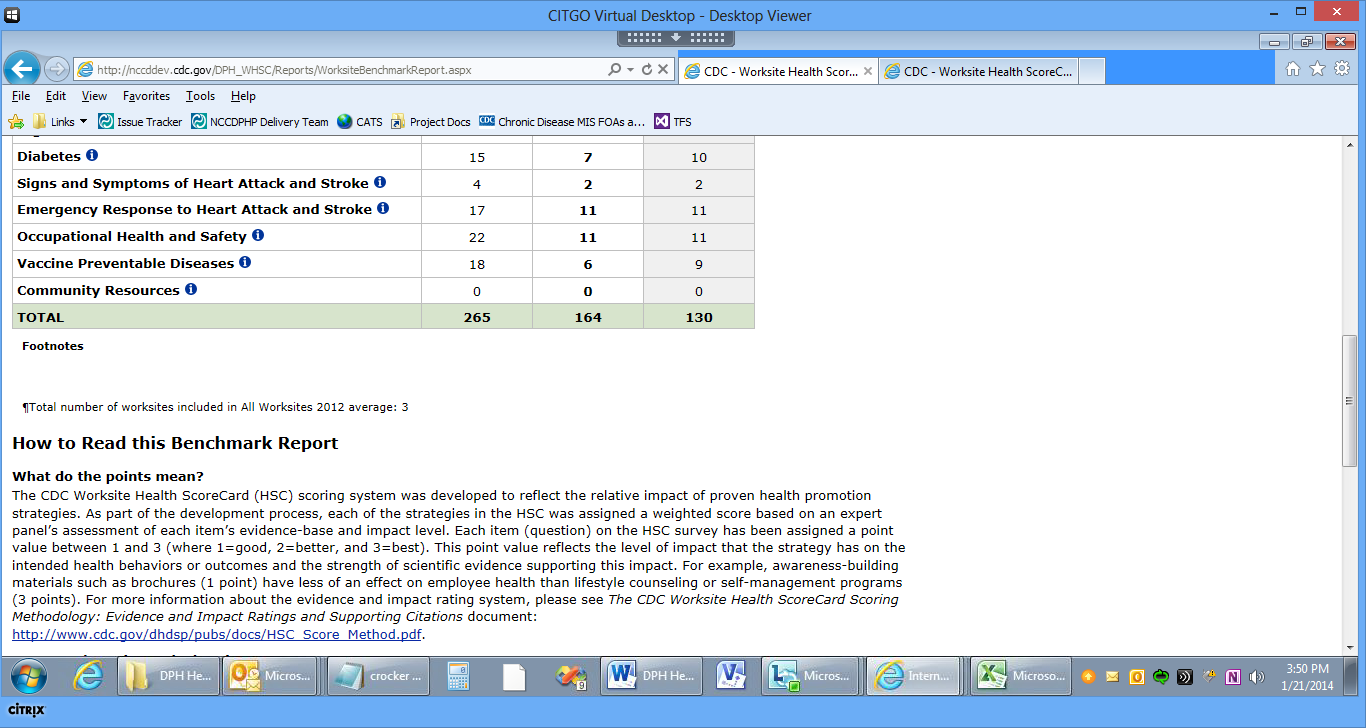
Task: Open the Issue Tracker favorite
Action: [140, 122]
